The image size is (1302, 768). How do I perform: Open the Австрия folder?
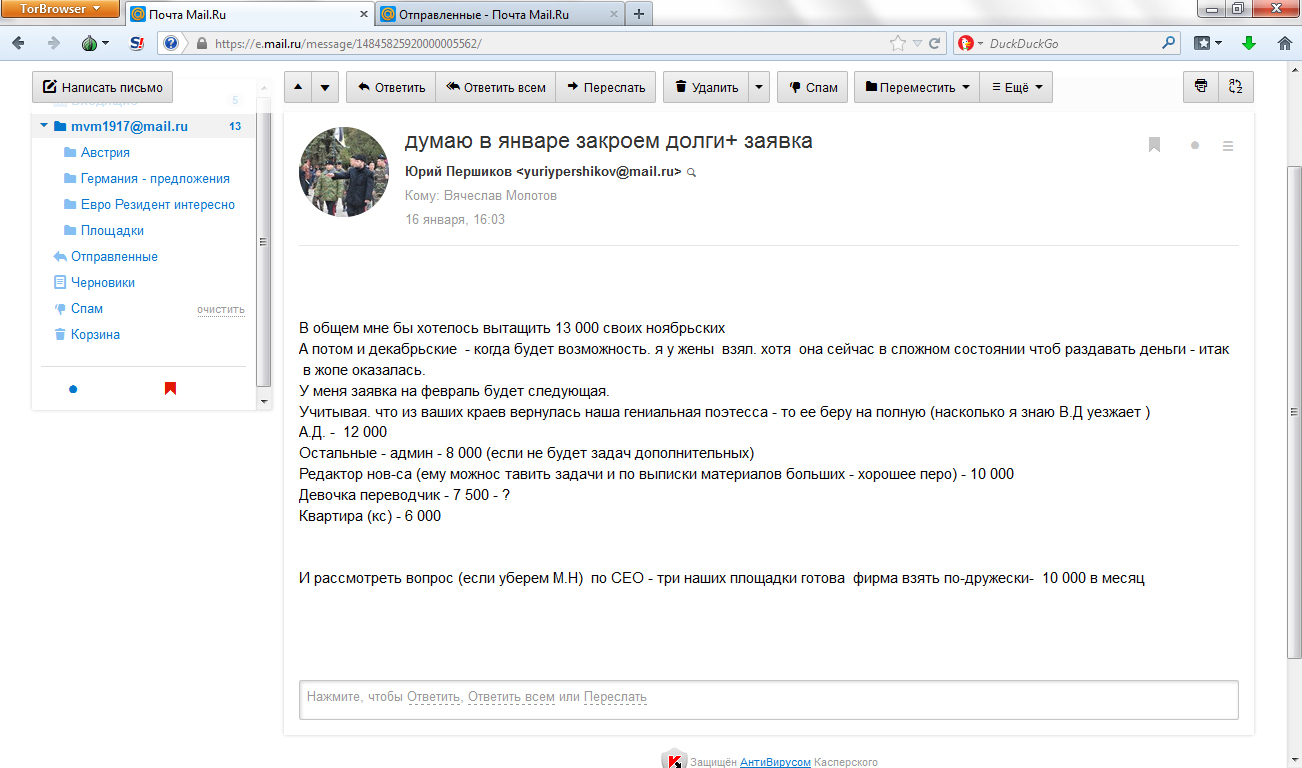[x=105, y=152]
